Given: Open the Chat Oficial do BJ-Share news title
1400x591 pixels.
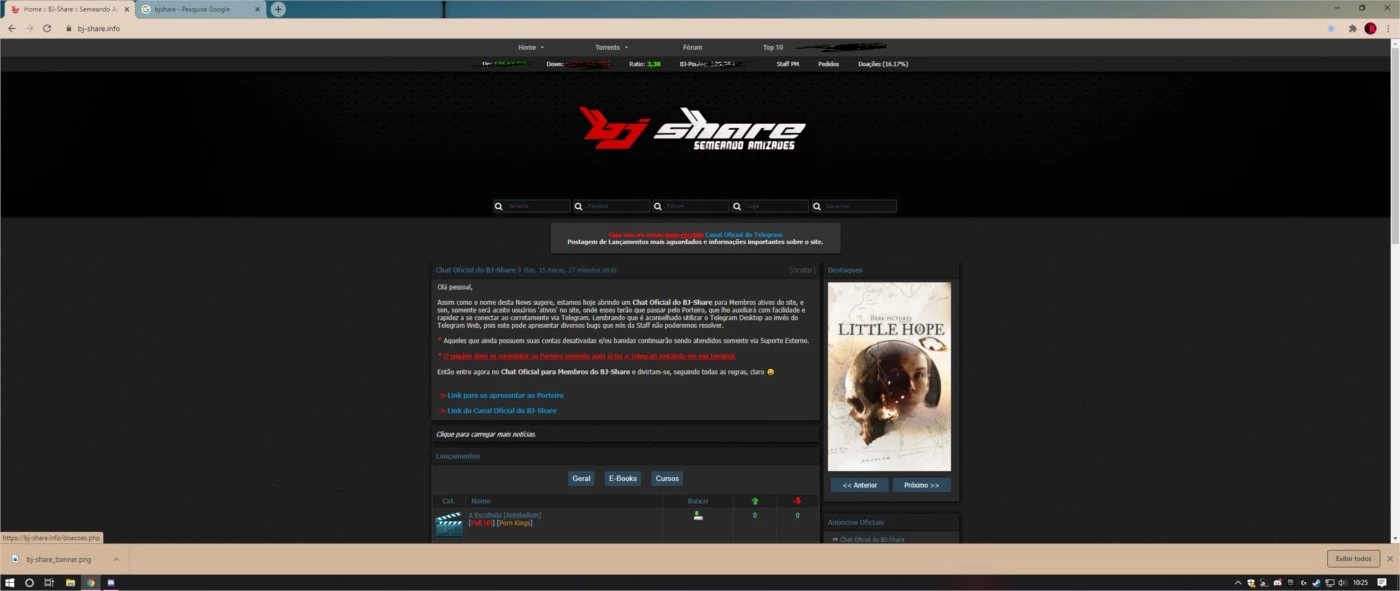Looking at the screenshot, I should point(475,270).
